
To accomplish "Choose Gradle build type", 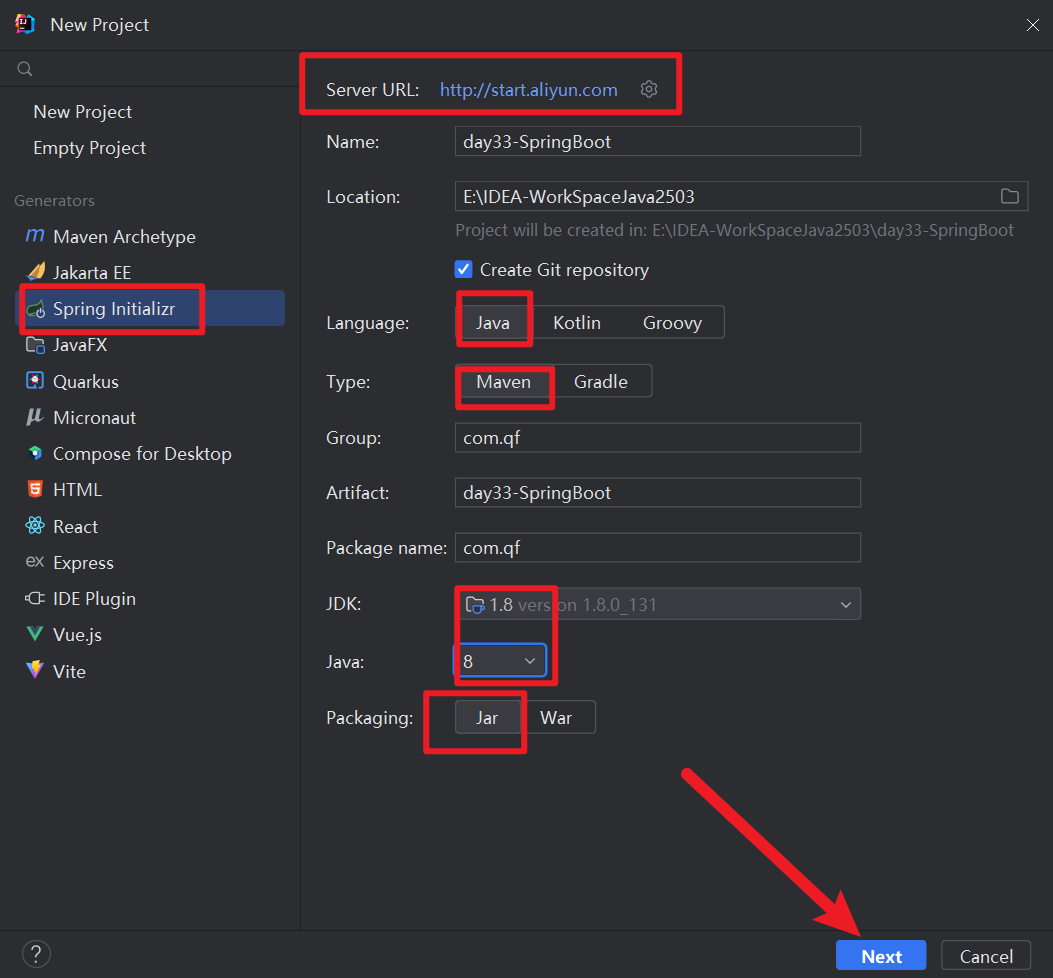I will (600, 382).
